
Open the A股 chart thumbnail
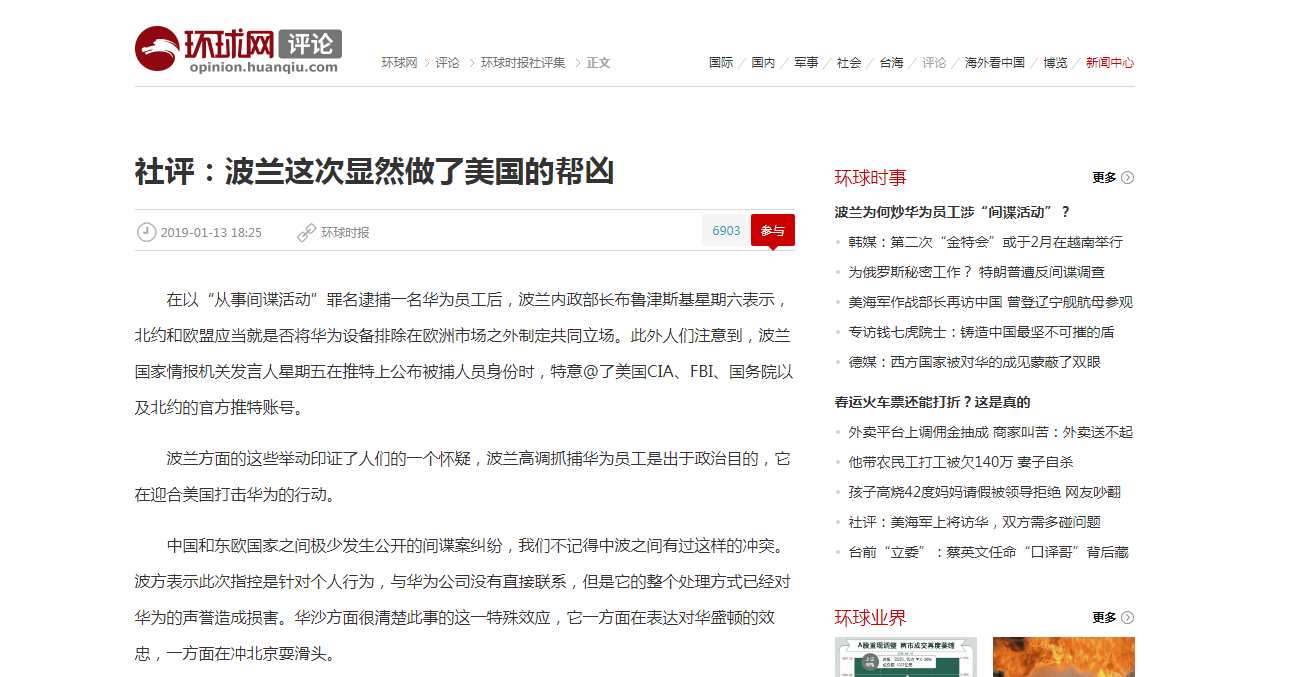[x=905, y=657]
